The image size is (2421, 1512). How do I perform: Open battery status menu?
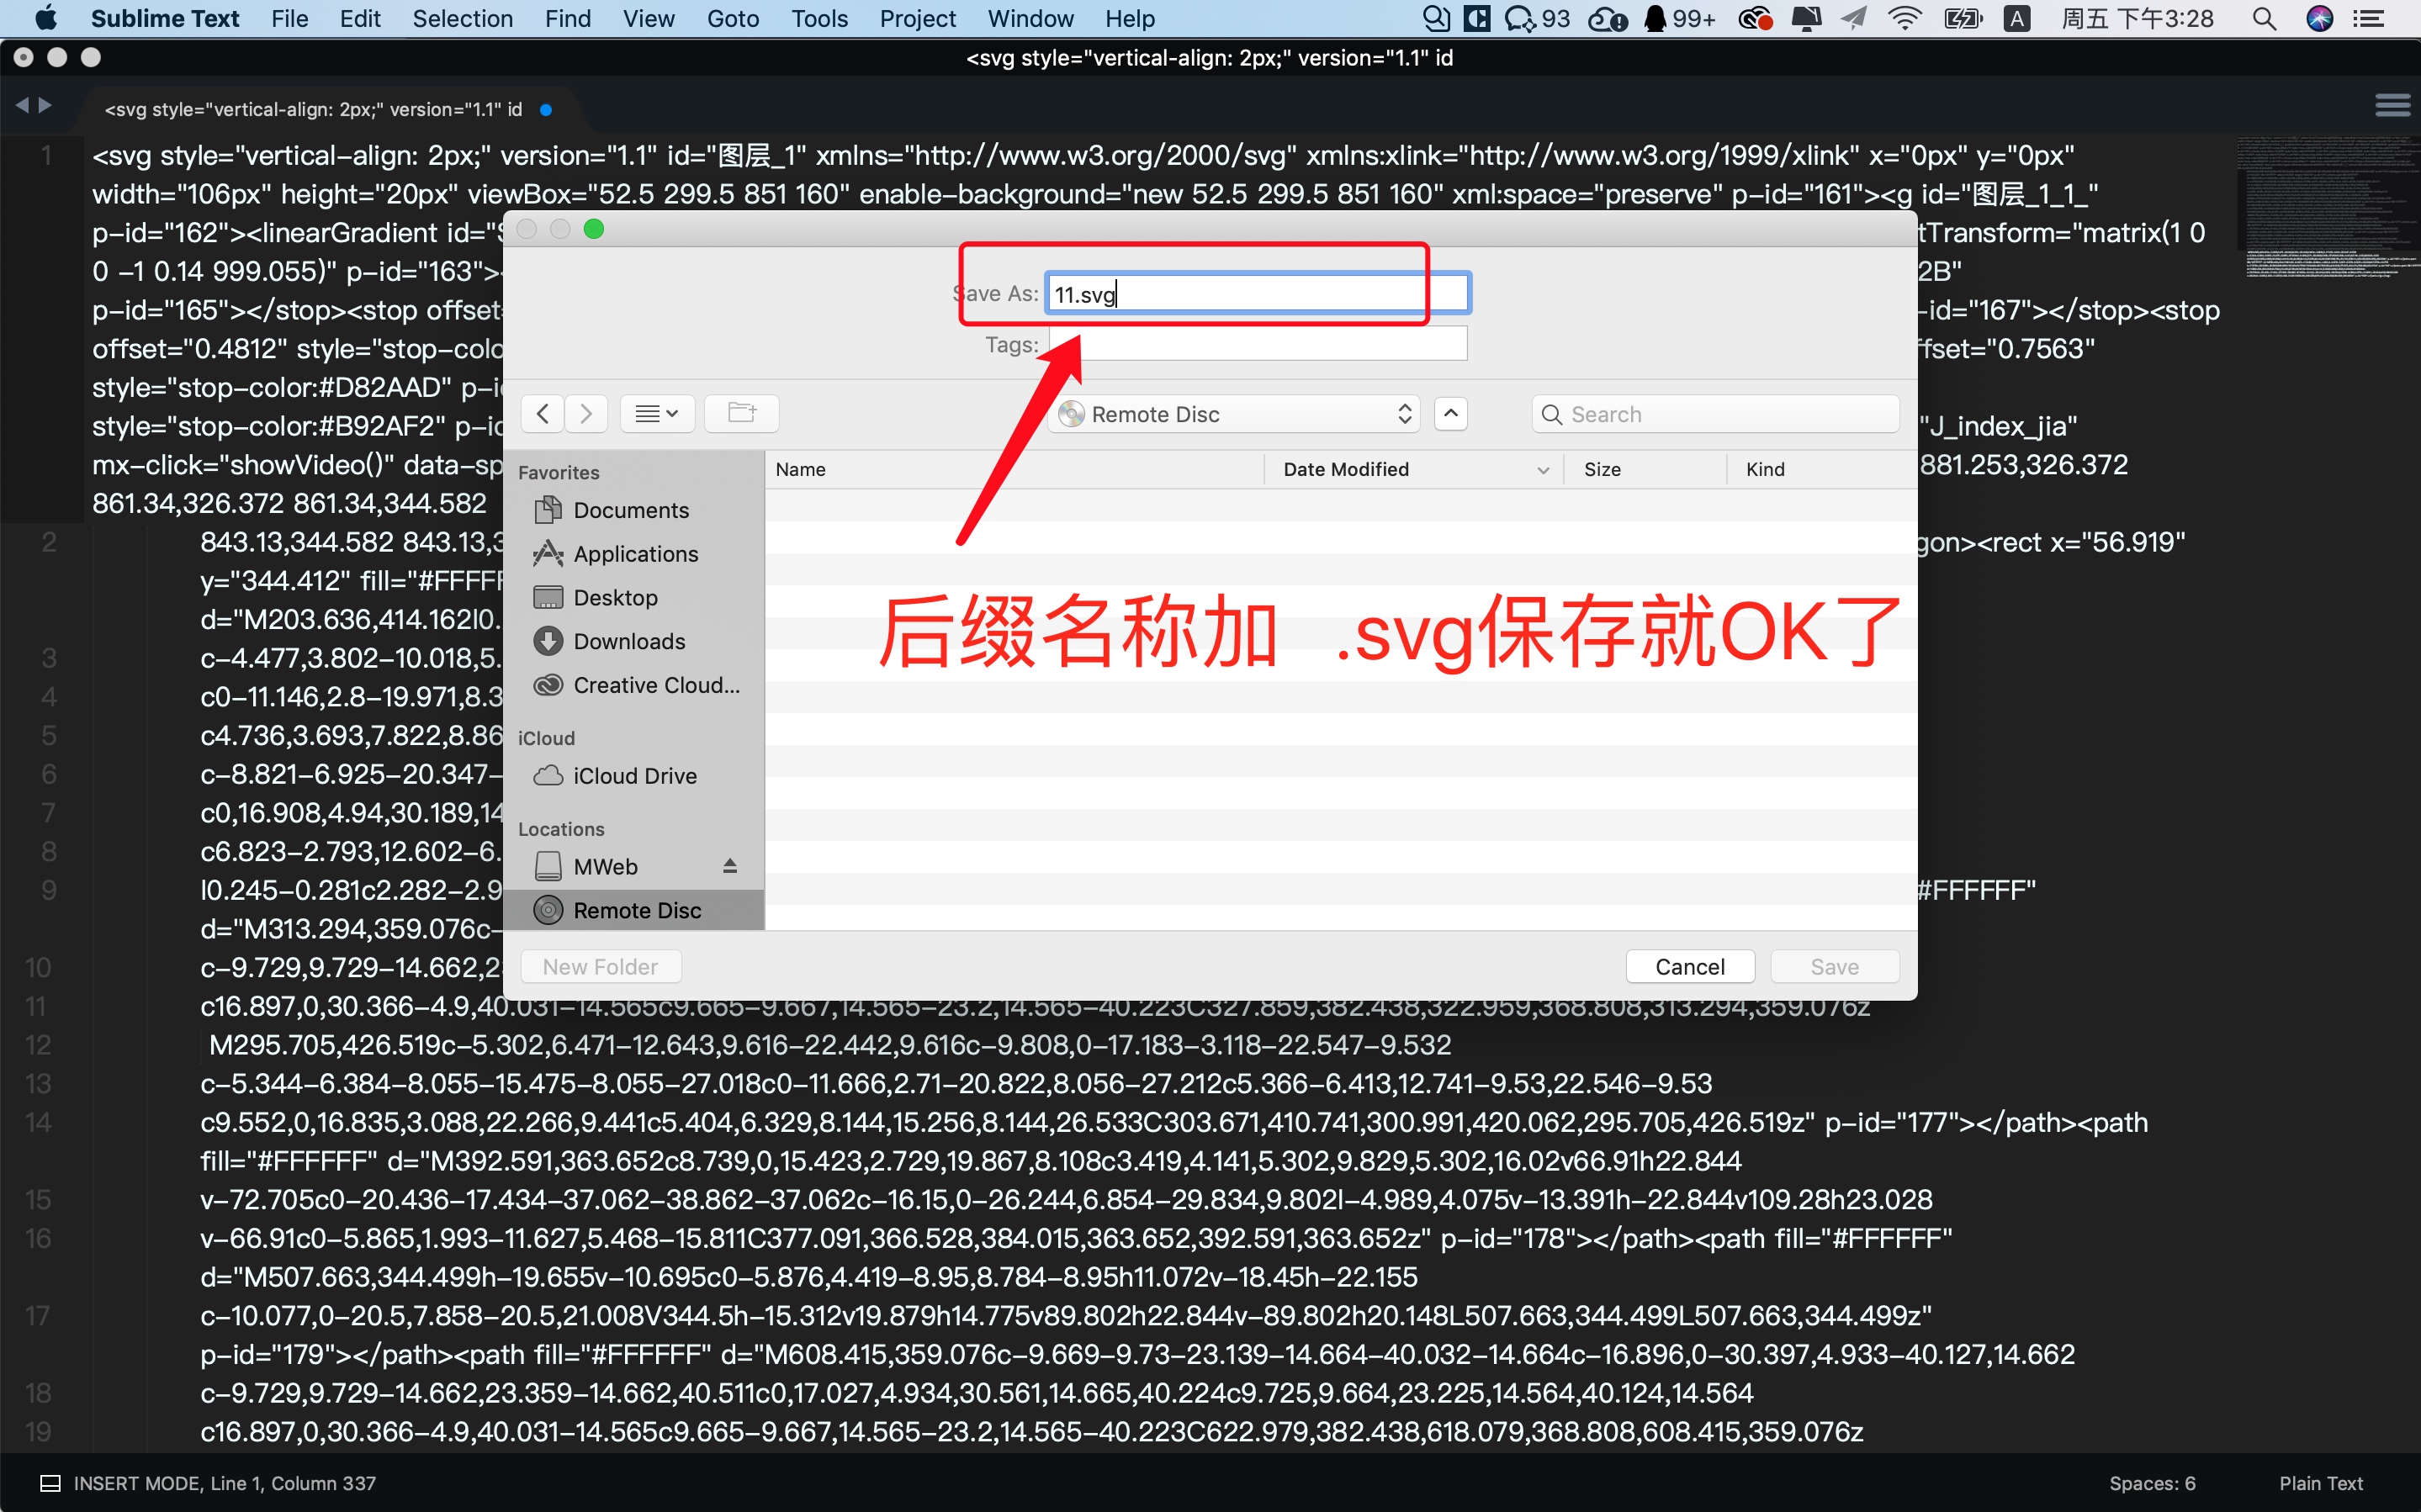click(x=1962, y=19)
